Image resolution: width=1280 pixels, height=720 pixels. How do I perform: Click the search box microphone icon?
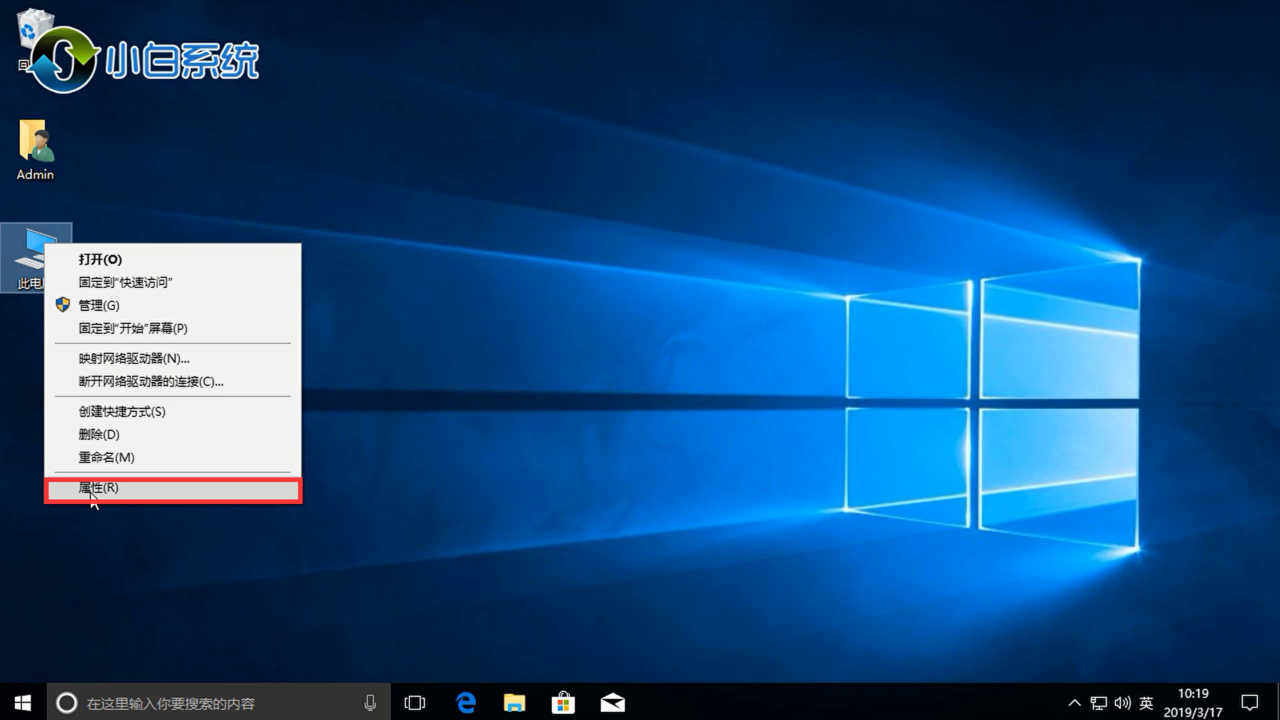coord(371,703)
